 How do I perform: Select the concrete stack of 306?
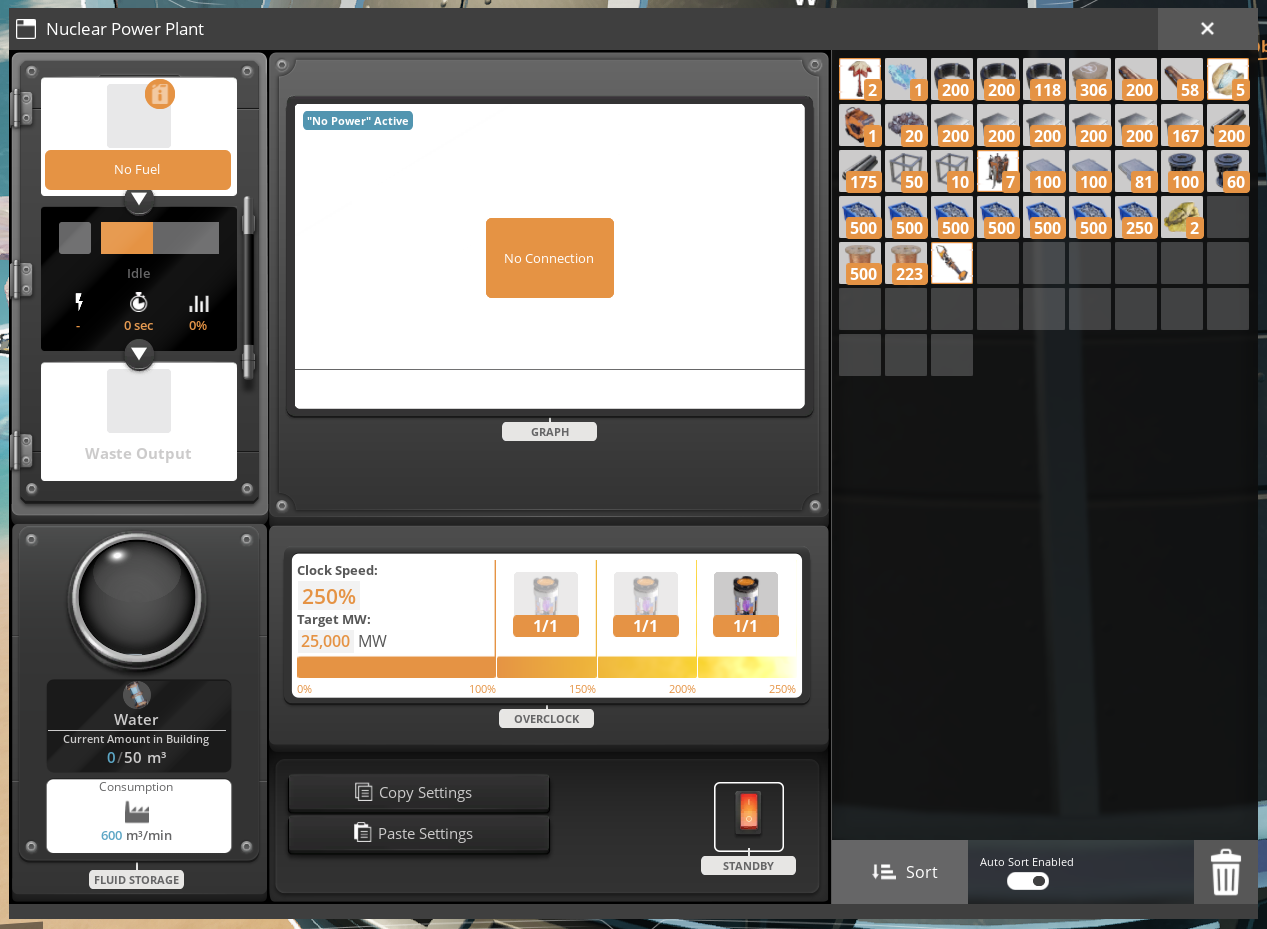(x=1090, y=79)
